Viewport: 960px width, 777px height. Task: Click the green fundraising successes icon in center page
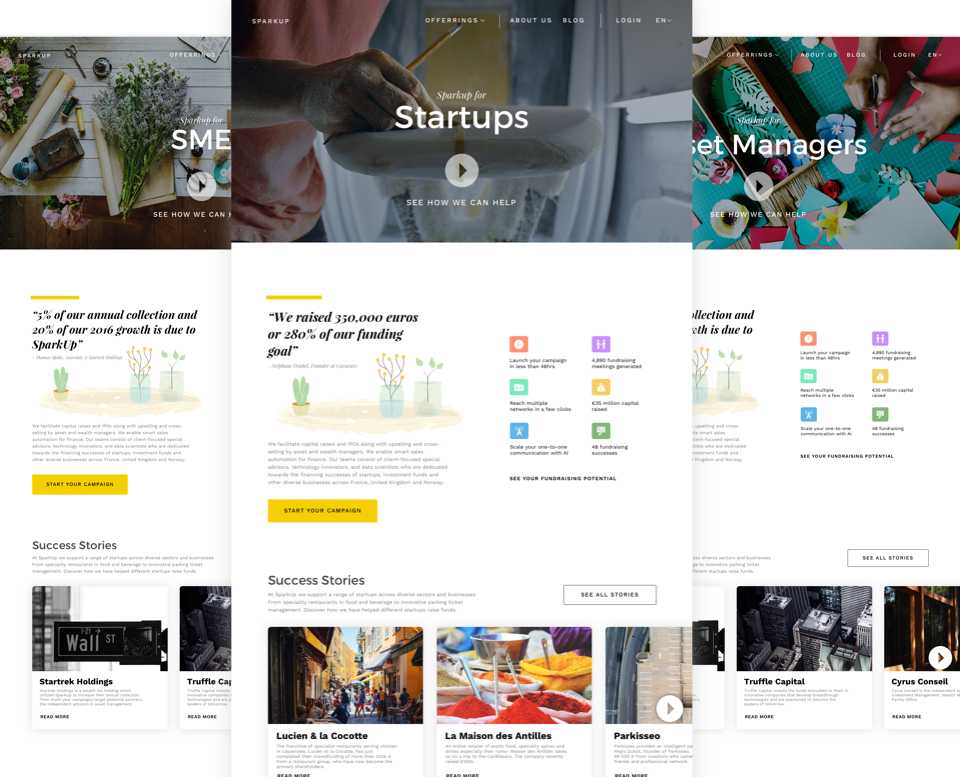[x=601, y=430]
